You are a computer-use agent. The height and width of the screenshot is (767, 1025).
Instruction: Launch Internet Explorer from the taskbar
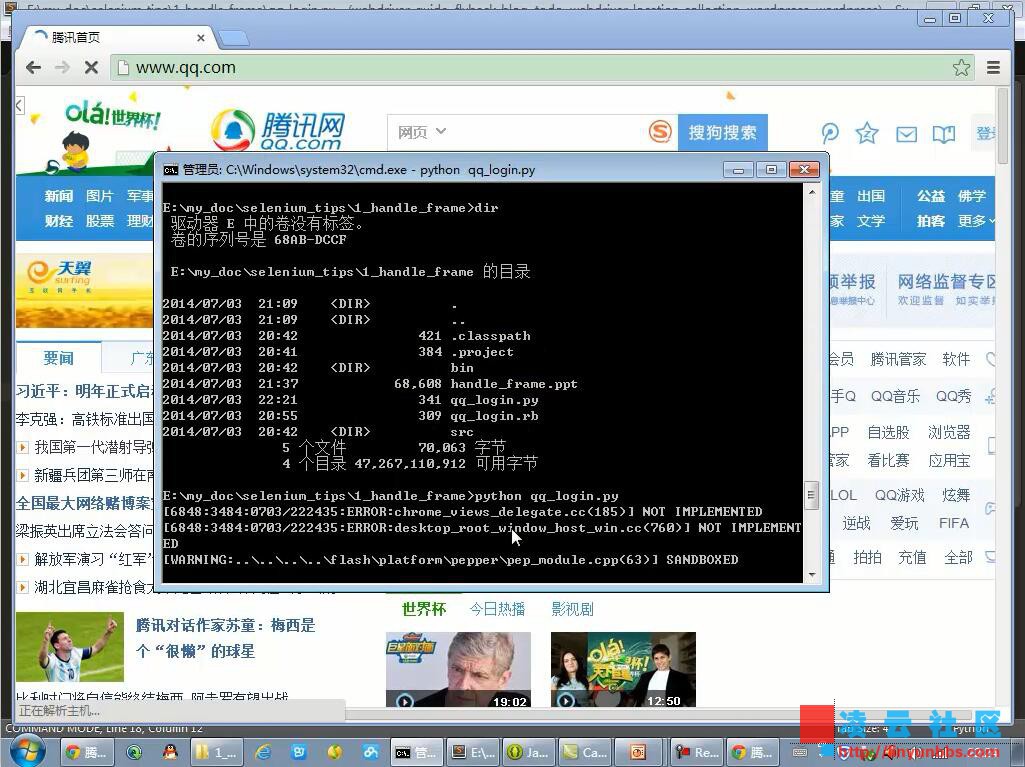[x=263, y=753]
